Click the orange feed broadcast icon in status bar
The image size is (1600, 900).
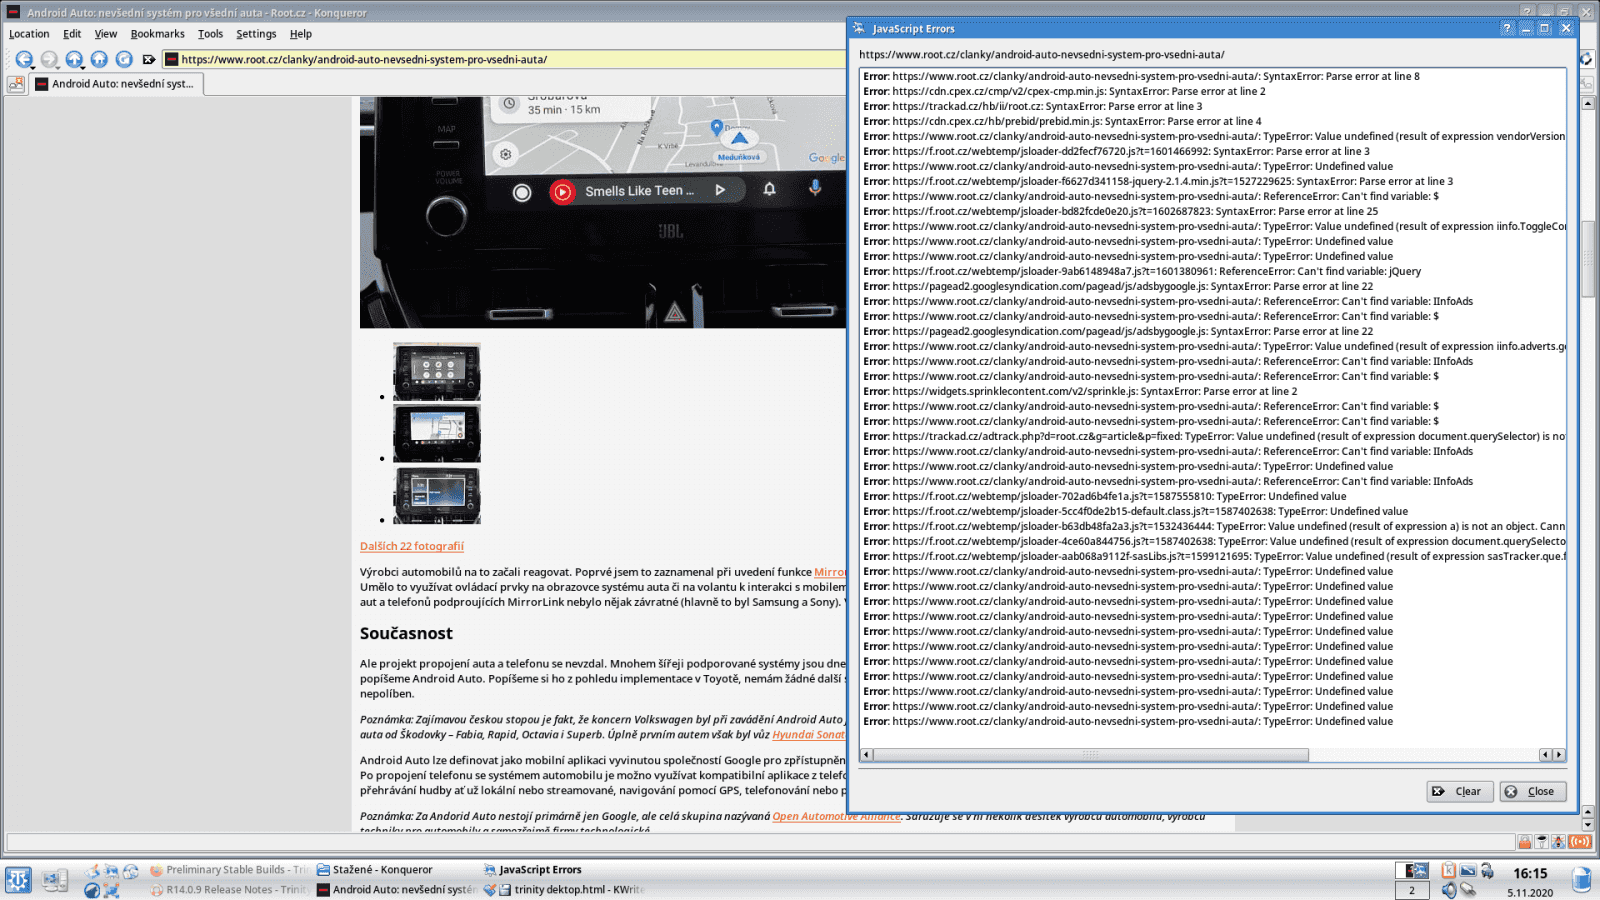point(1580,842)
